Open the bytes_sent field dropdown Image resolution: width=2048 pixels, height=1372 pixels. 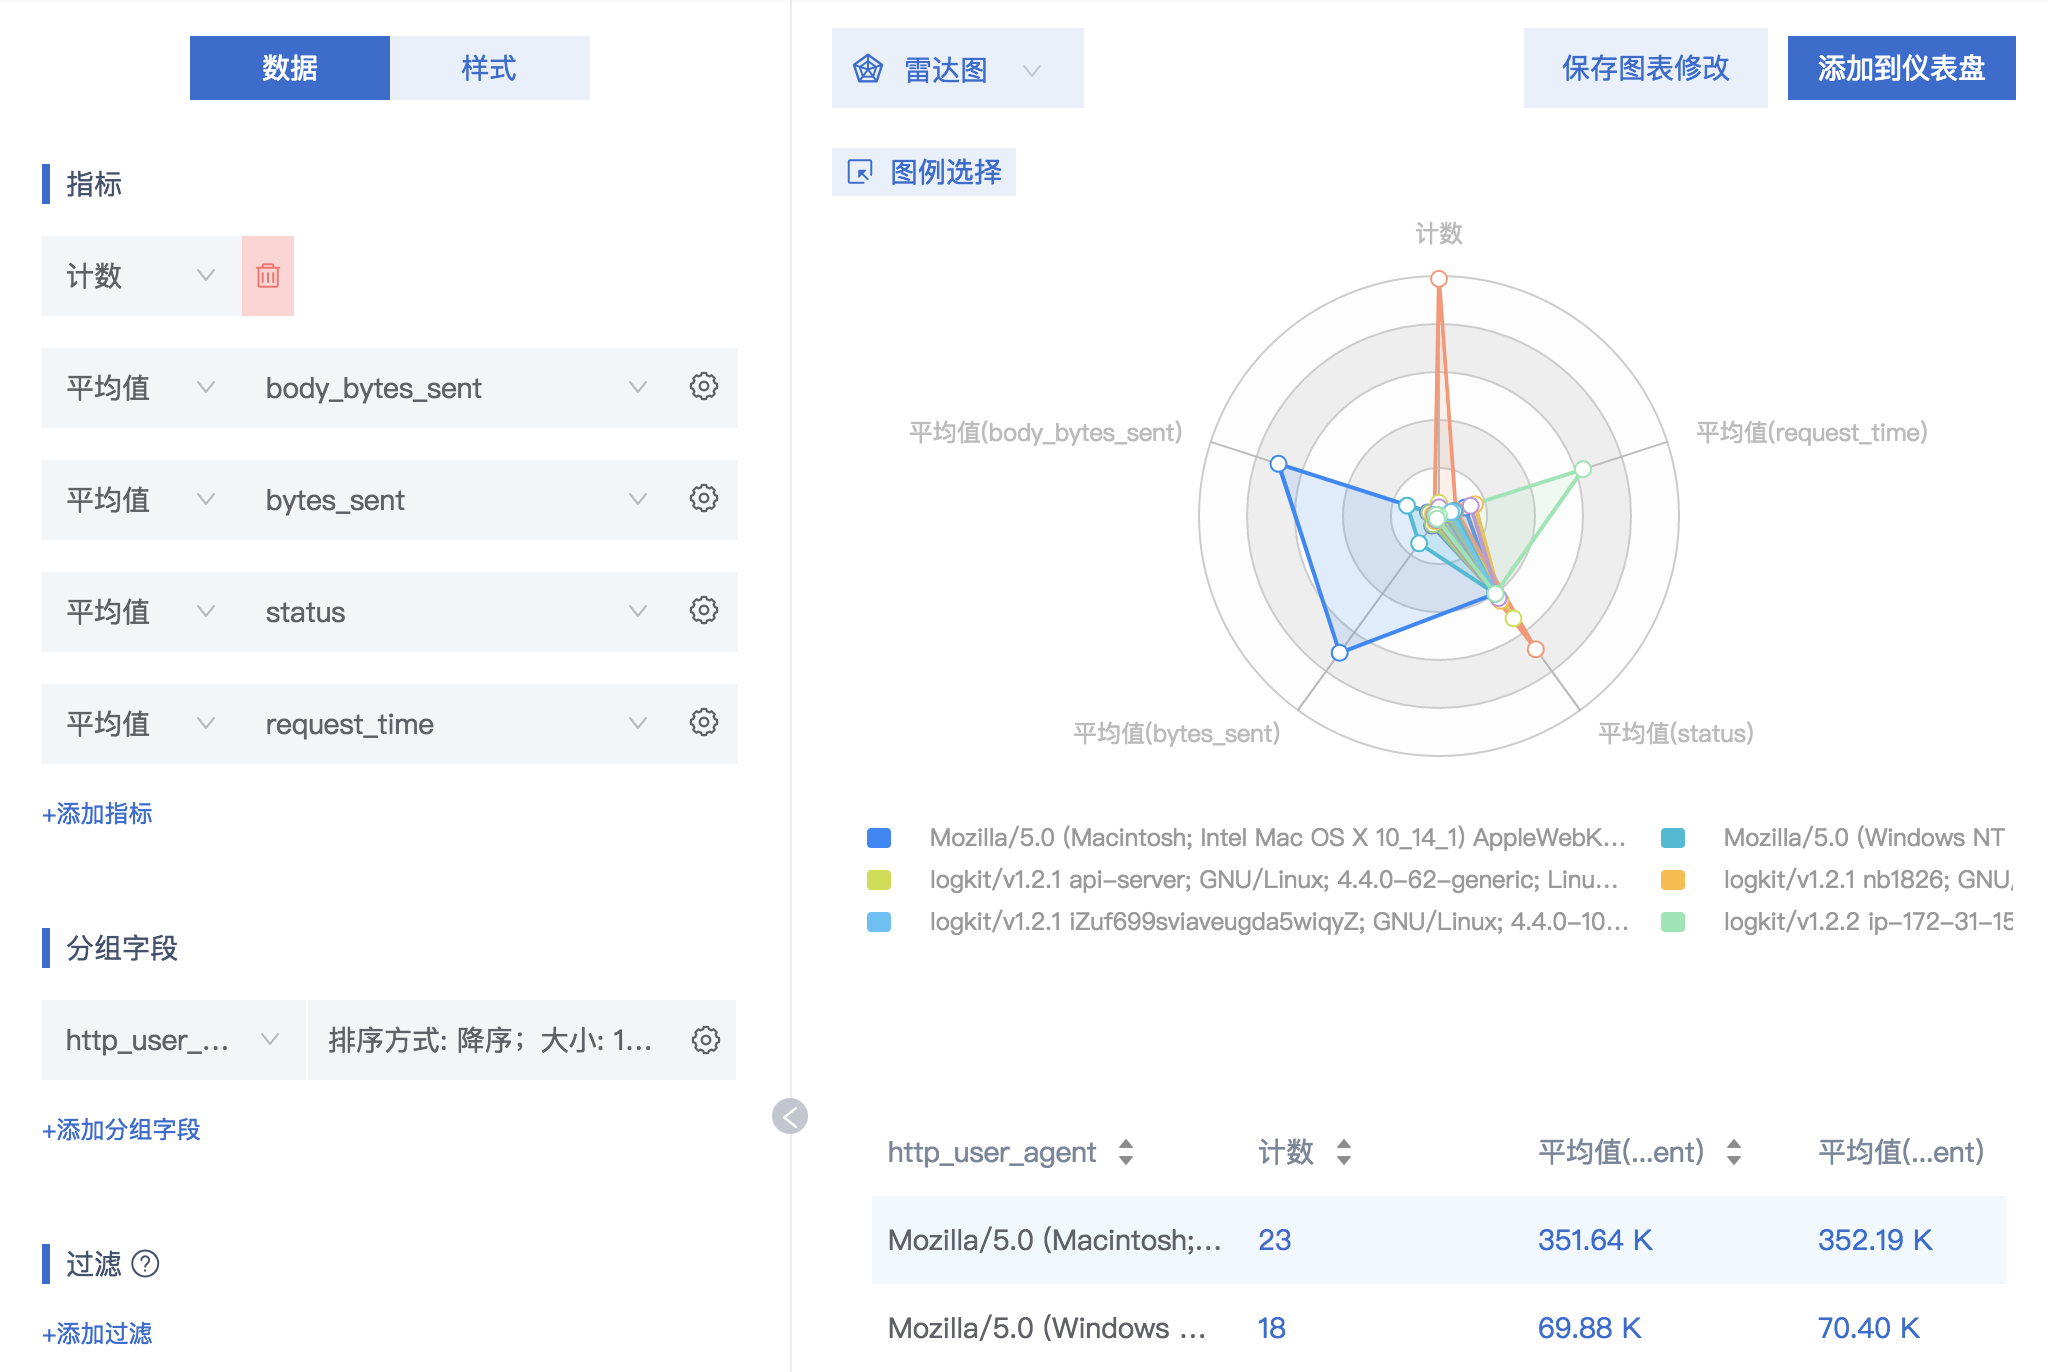click(456, 500)
